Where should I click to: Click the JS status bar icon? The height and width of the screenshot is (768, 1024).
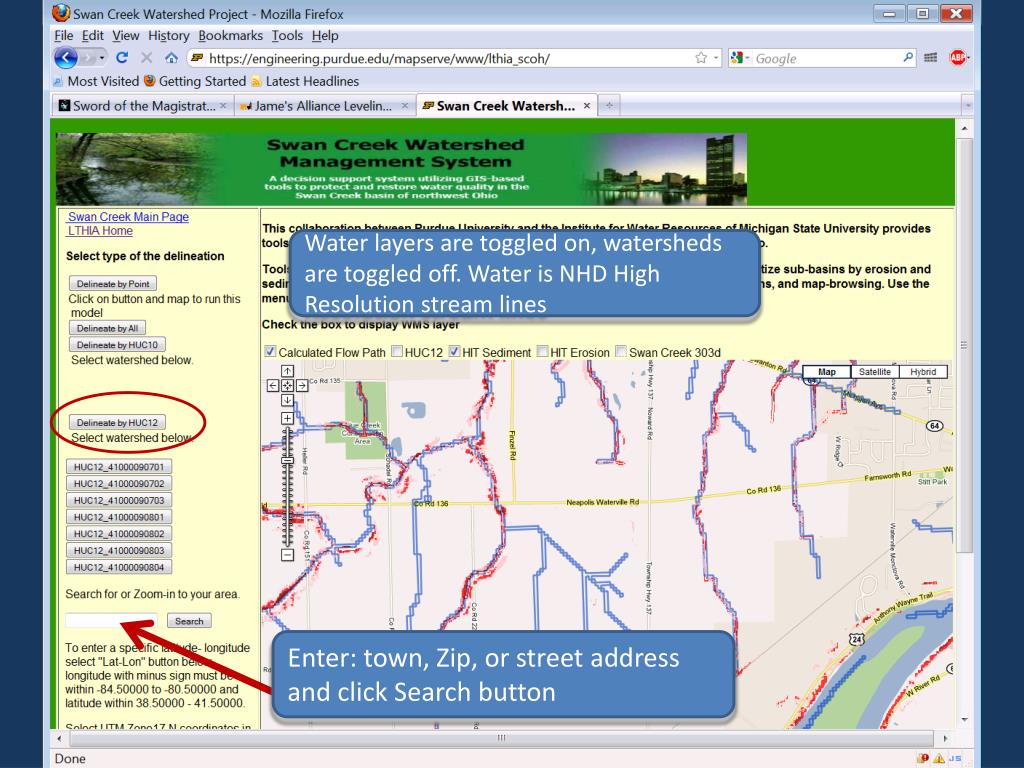[955, 758]
